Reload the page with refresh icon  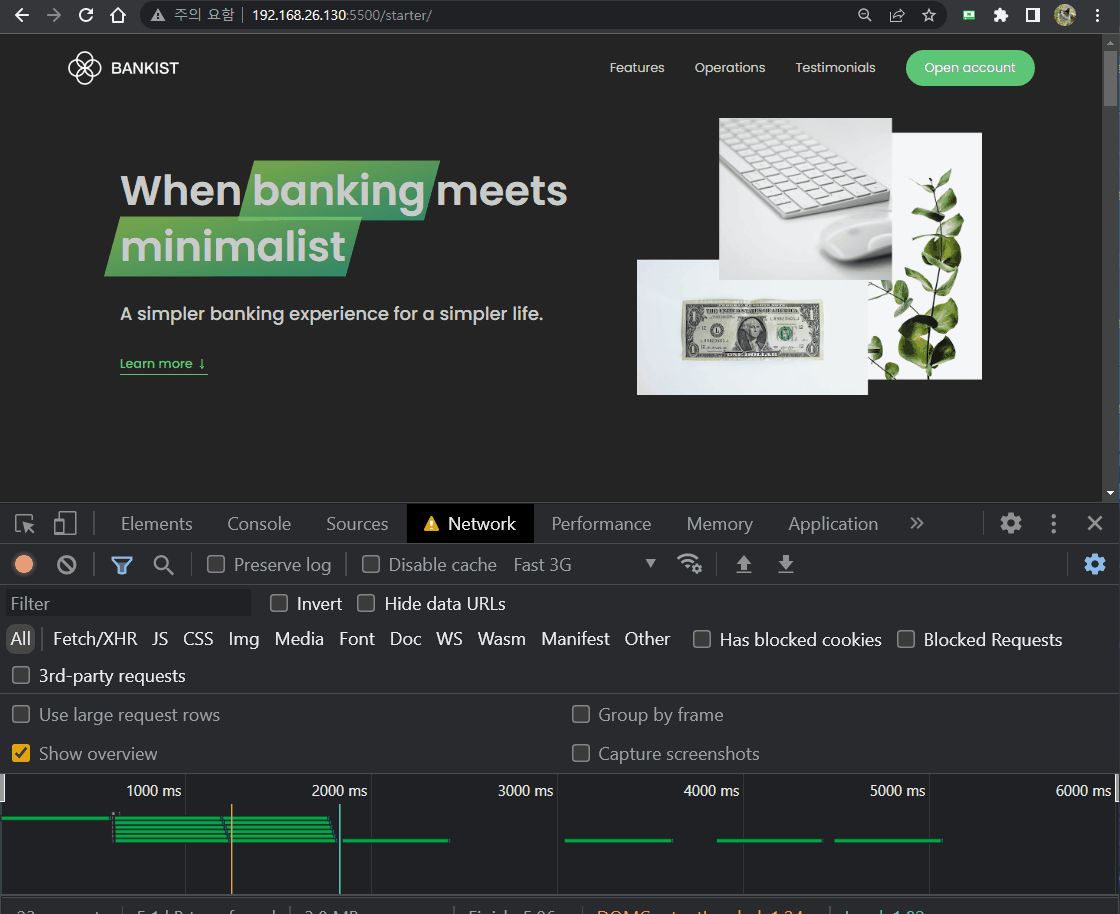[x=86, y=15]
